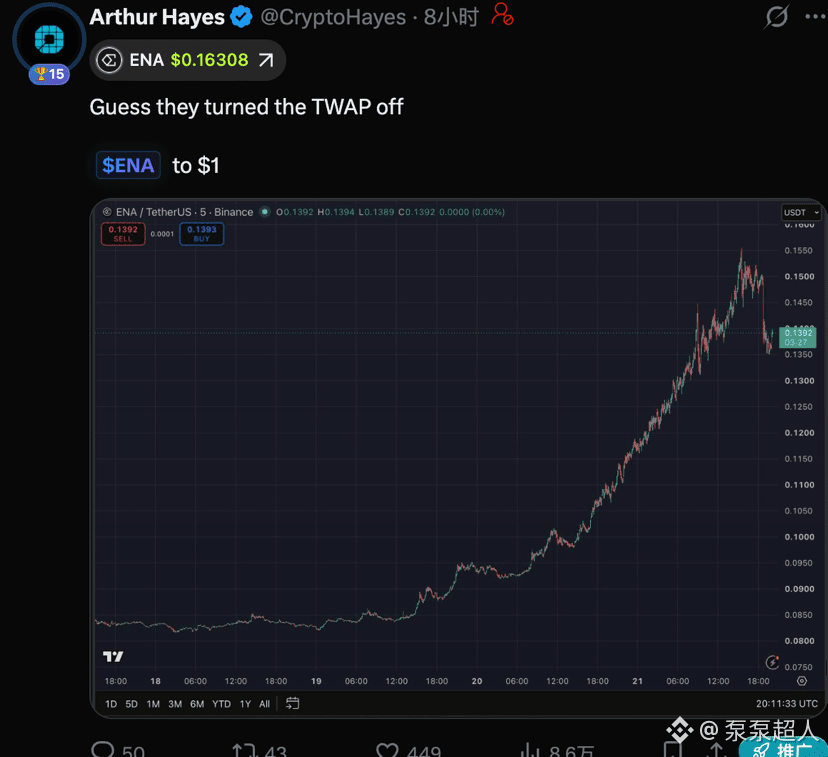Click the chart date label 21
This screenshot has width=828, height=757.
click(x=637, y=681)
